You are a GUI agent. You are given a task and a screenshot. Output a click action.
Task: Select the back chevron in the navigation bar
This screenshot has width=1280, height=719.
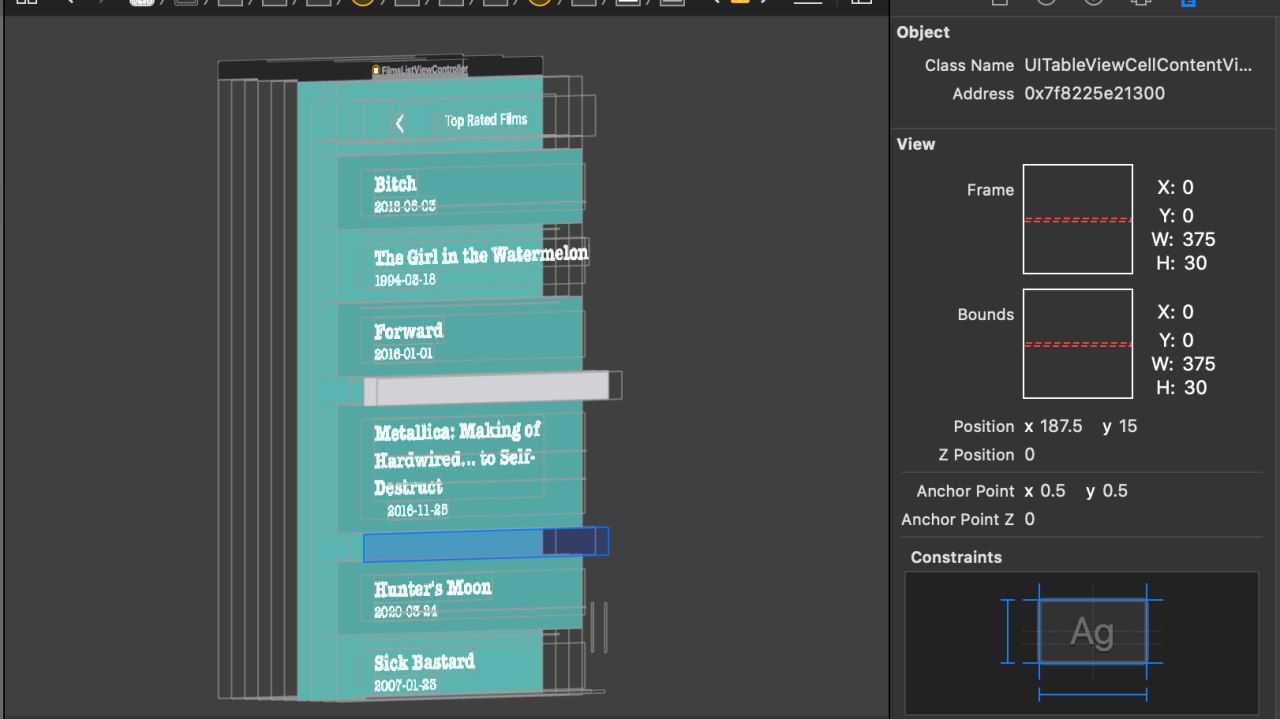point(399,123)
